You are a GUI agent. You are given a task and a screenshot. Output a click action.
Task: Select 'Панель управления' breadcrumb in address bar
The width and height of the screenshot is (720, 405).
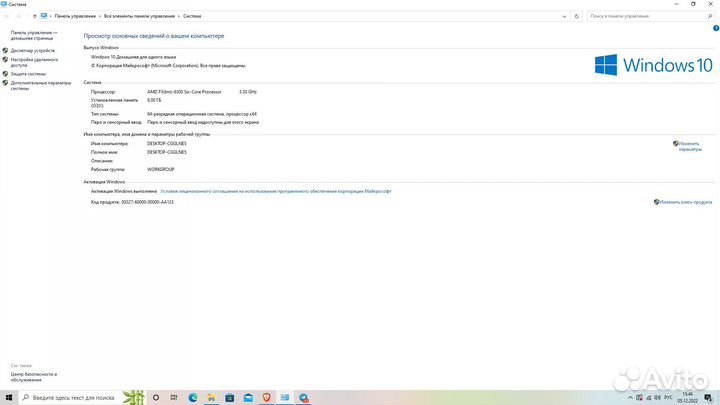[75, 16]
